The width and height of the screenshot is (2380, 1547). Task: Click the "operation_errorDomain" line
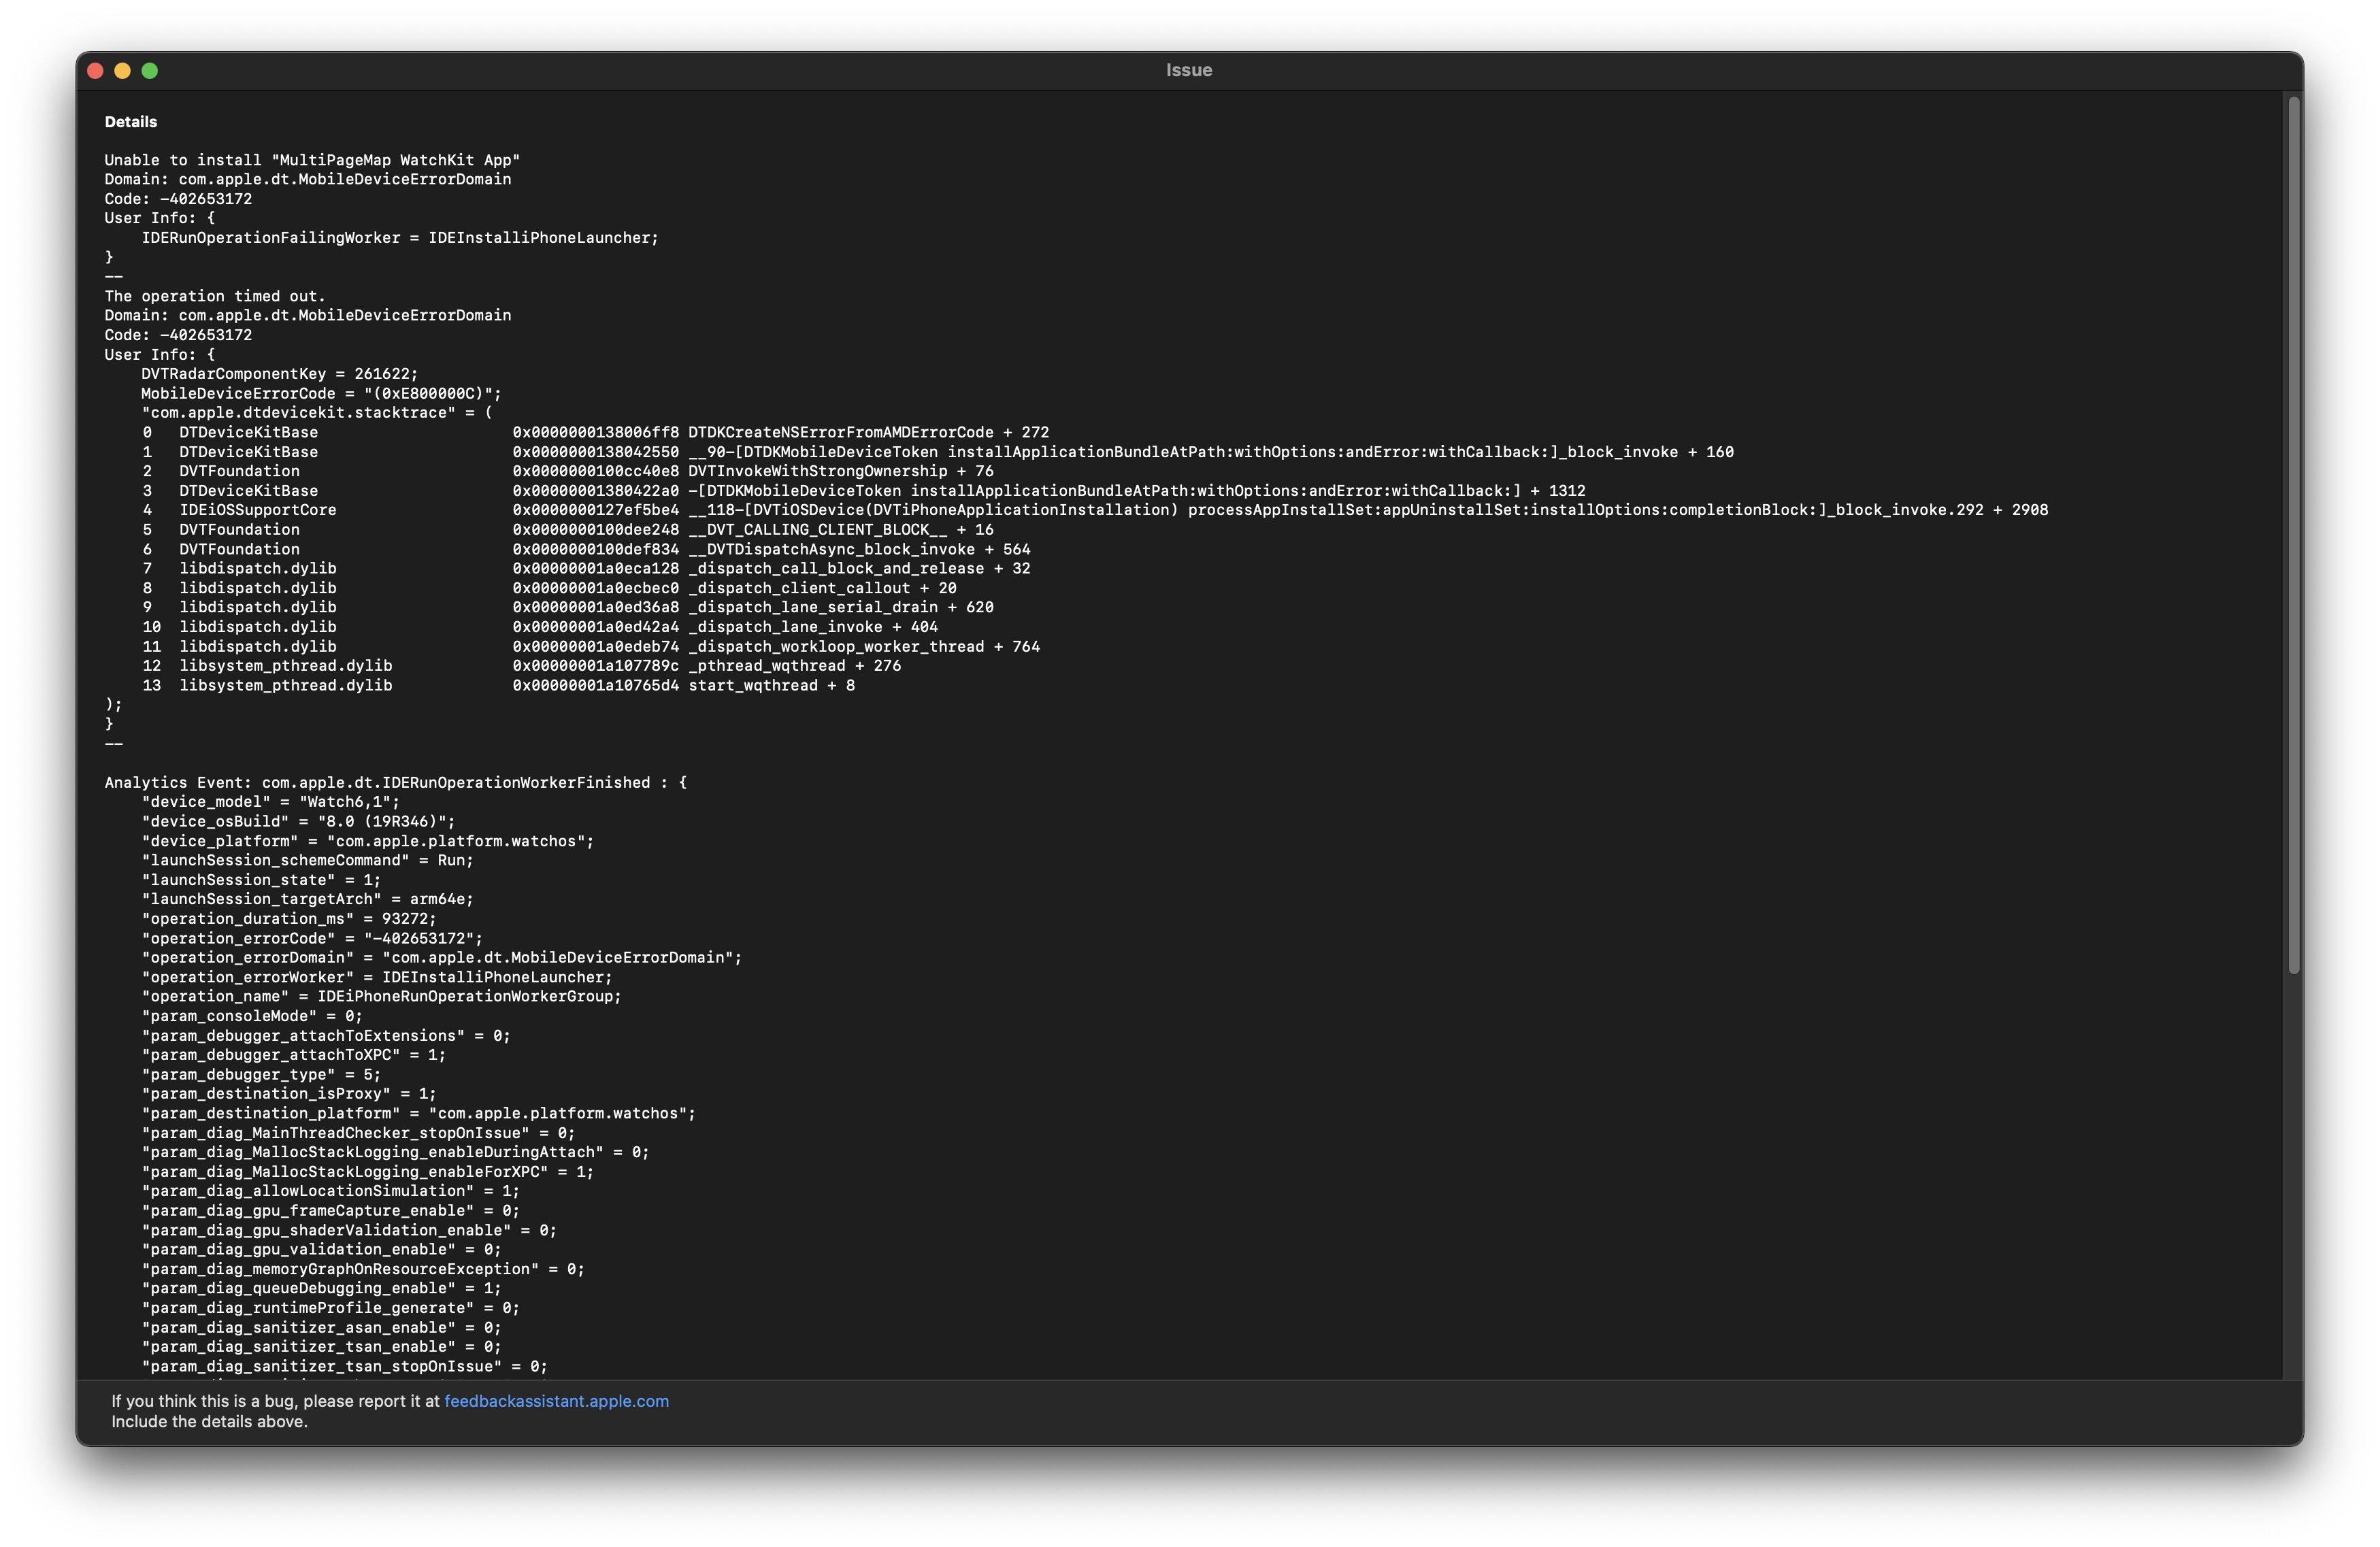(x=442, y=958)
